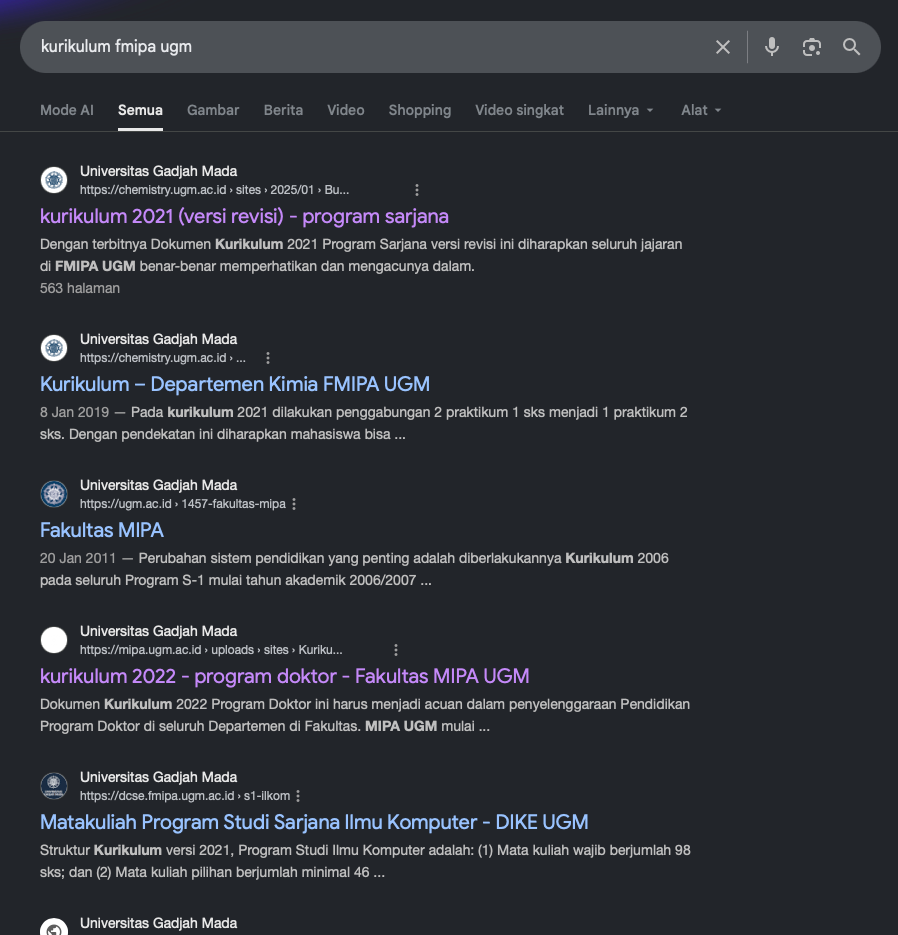Submit search with the magnifying glass icon

coord(851,47)
